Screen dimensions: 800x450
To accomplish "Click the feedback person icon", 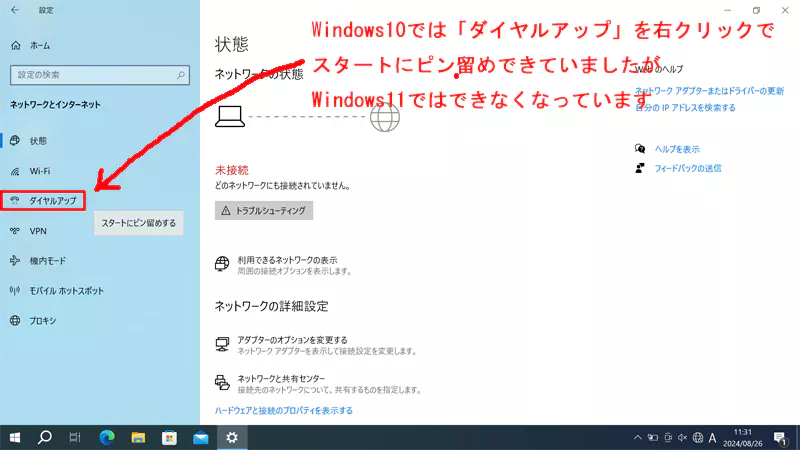I will click(640, 168).
